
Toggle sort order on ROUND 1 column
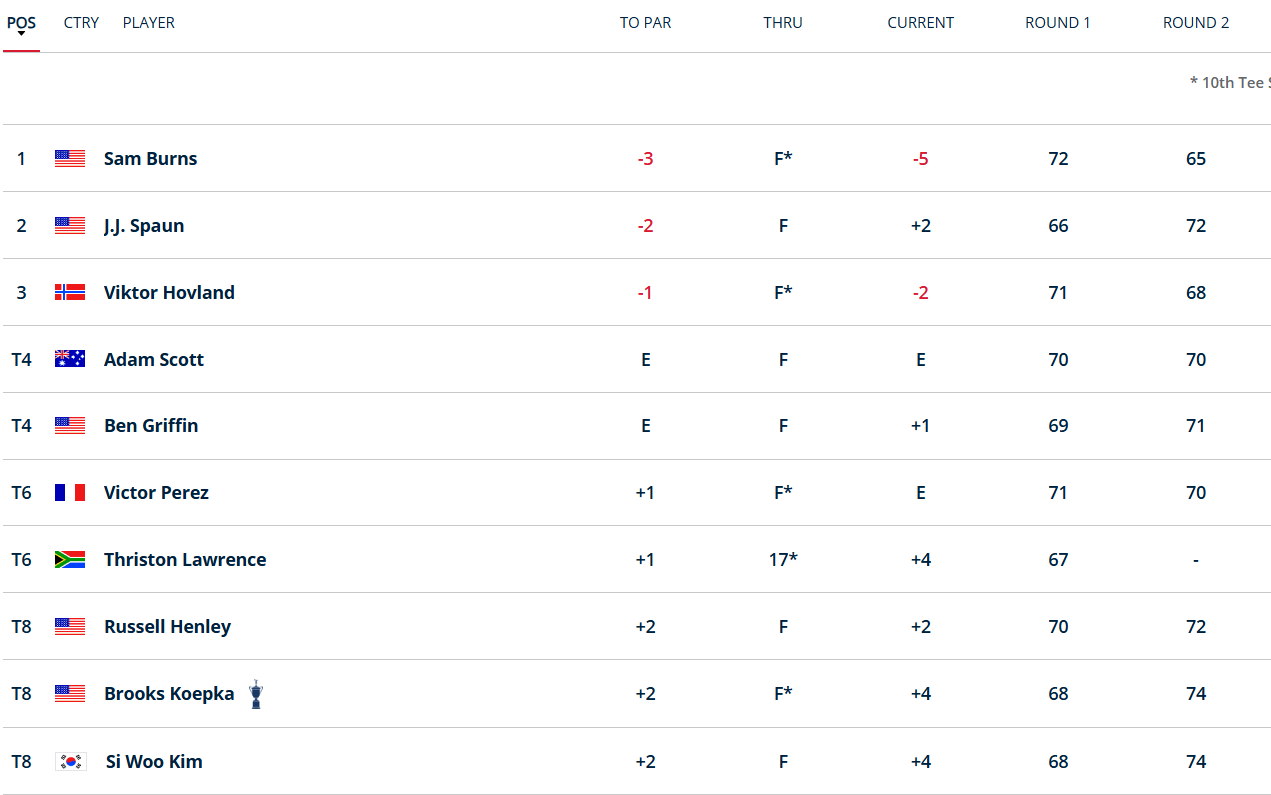point(1057,22)
